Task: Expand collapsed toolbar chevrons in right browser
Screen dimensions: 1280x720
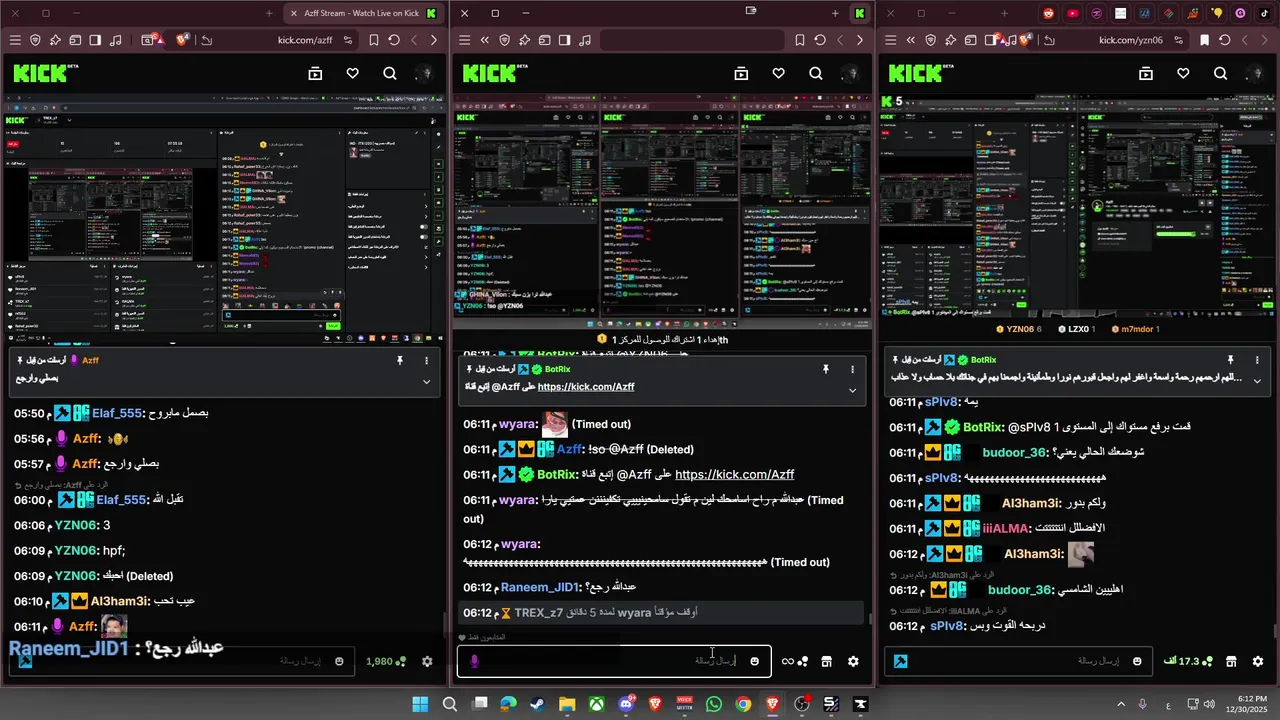Action: 911,40
